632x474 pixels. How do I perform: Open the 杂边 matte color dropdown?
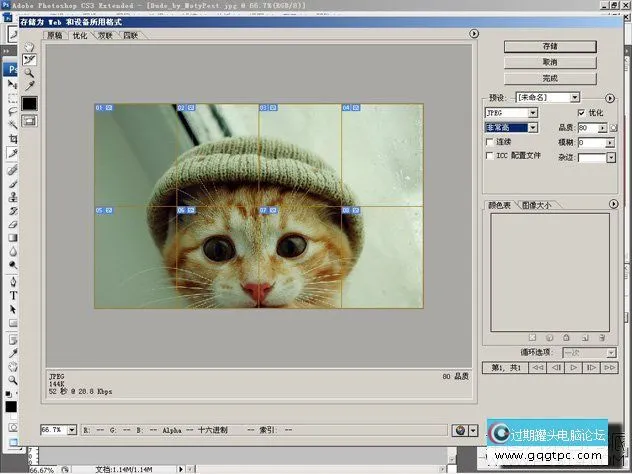coord(611,158)
